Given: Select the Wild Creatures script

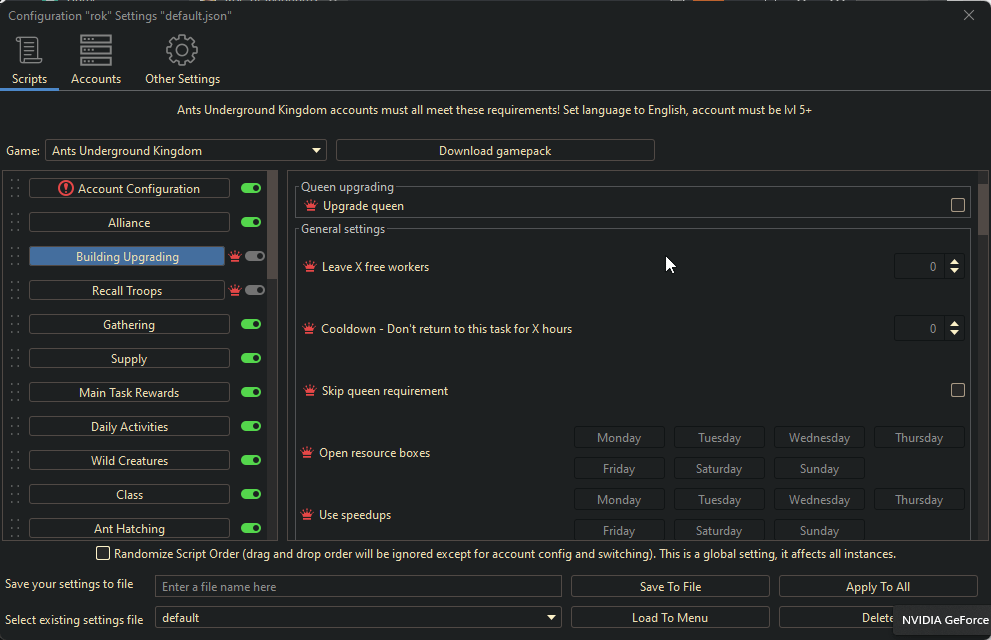Looking at the screenshot, I should (129, 461).
